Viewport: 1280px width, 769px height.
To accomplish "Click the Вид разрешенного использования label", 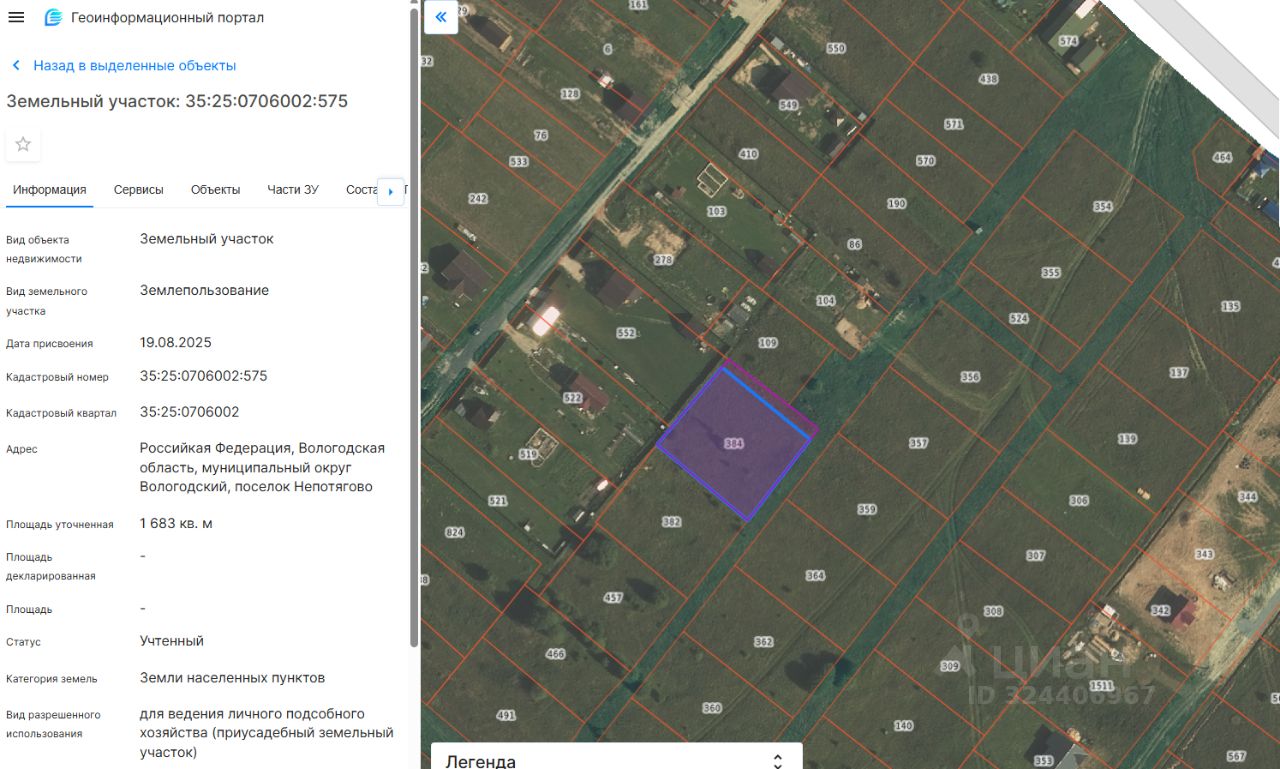I will [x=54, y=724].
